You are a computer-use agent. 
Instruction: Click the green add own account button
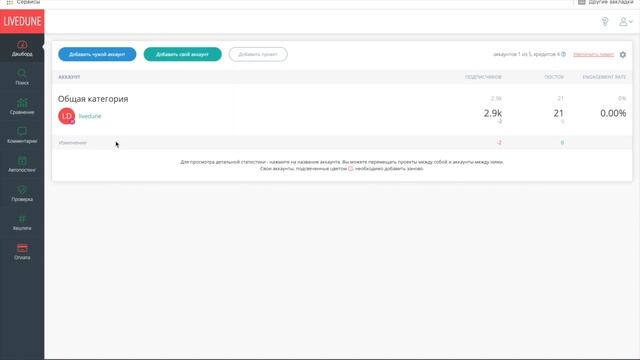182,54
